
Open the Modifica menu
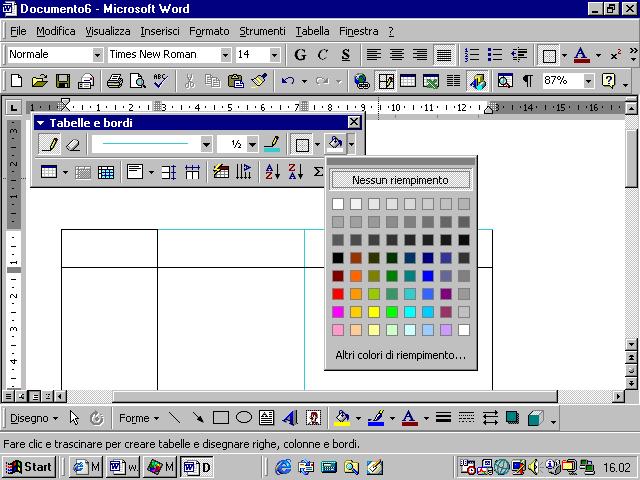(x=56, y=31)
